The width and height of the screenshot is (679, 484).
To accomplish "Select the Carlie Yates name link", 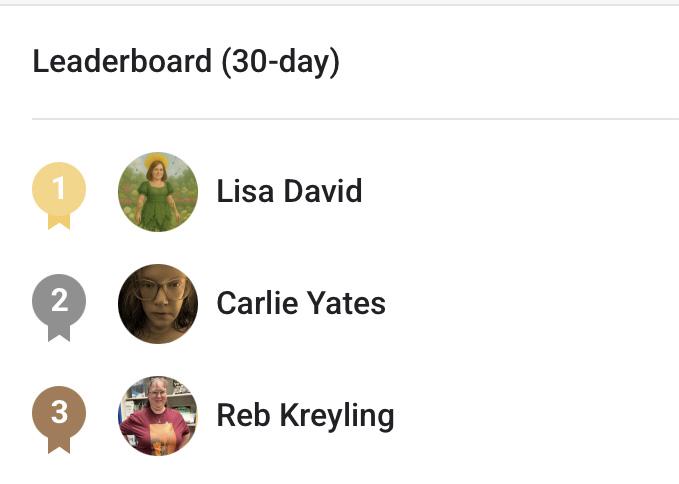I will 301,303.
